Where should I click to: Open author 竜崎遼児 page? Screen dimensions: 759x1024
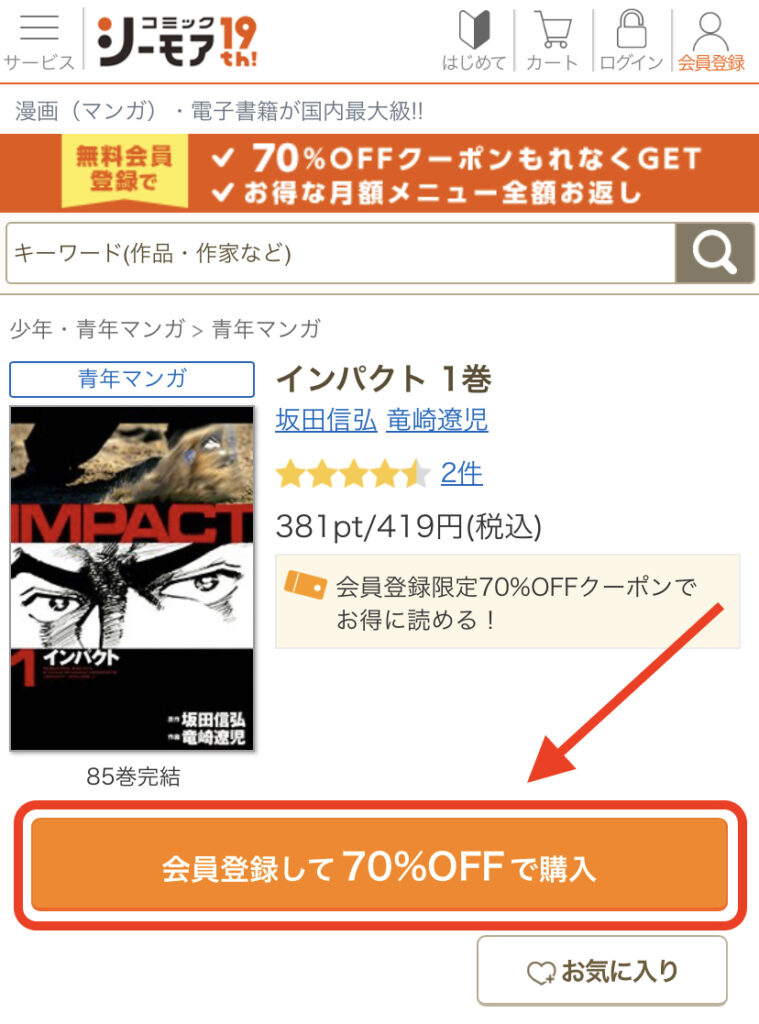pos(437,420)
